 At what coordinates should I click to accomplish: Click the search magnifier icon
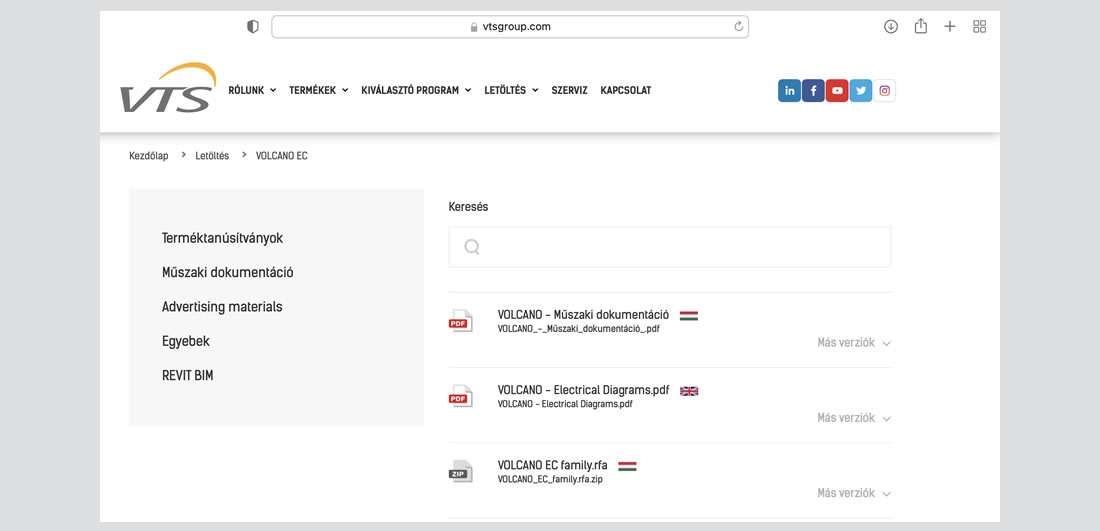pos(472,247)
